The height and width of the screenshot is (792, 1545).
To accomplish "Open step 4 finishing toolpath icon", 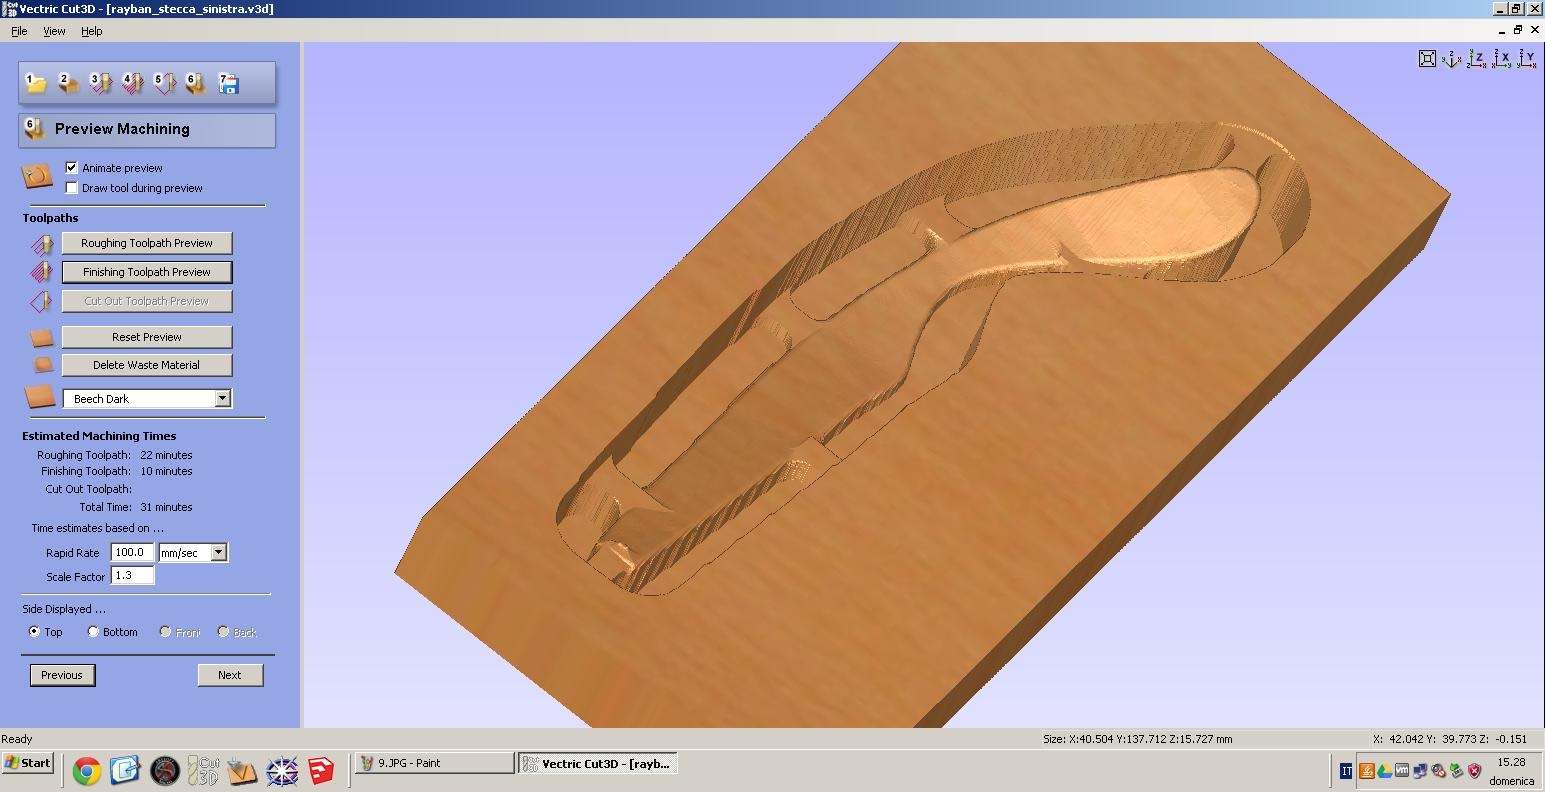I will pos(132,84).
